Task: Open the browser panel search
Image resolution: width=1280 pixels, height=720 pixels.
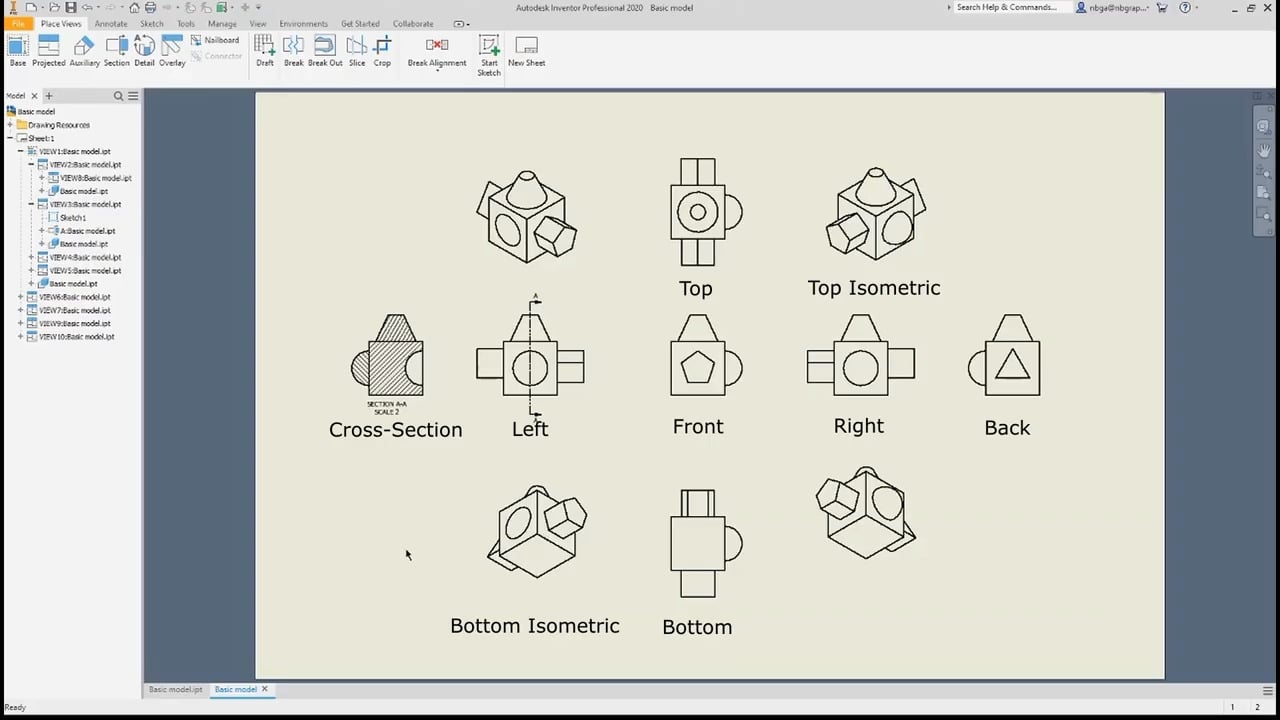Action: point(118,96)
